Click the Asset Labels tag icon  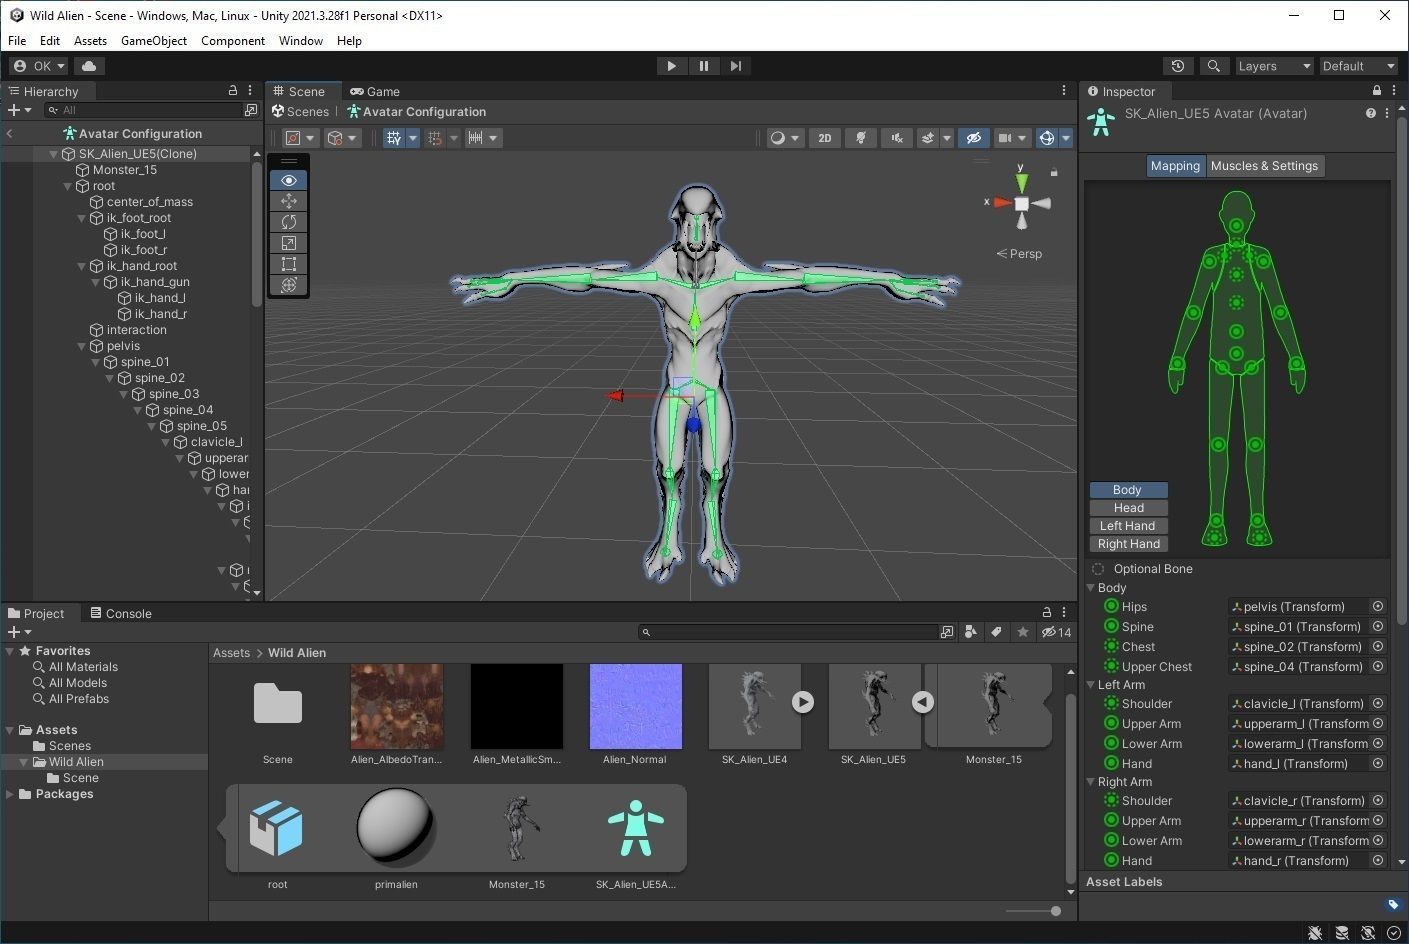coord(1393,904)
